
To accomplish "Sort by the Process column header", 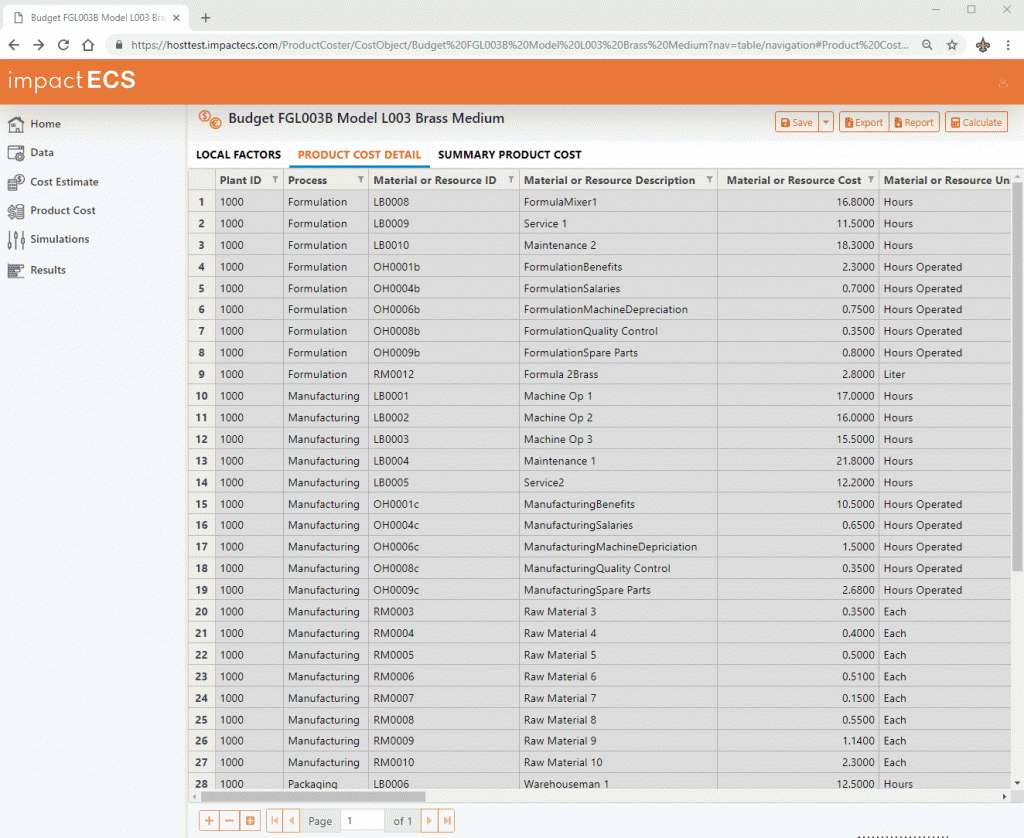I will click(308, 180).
